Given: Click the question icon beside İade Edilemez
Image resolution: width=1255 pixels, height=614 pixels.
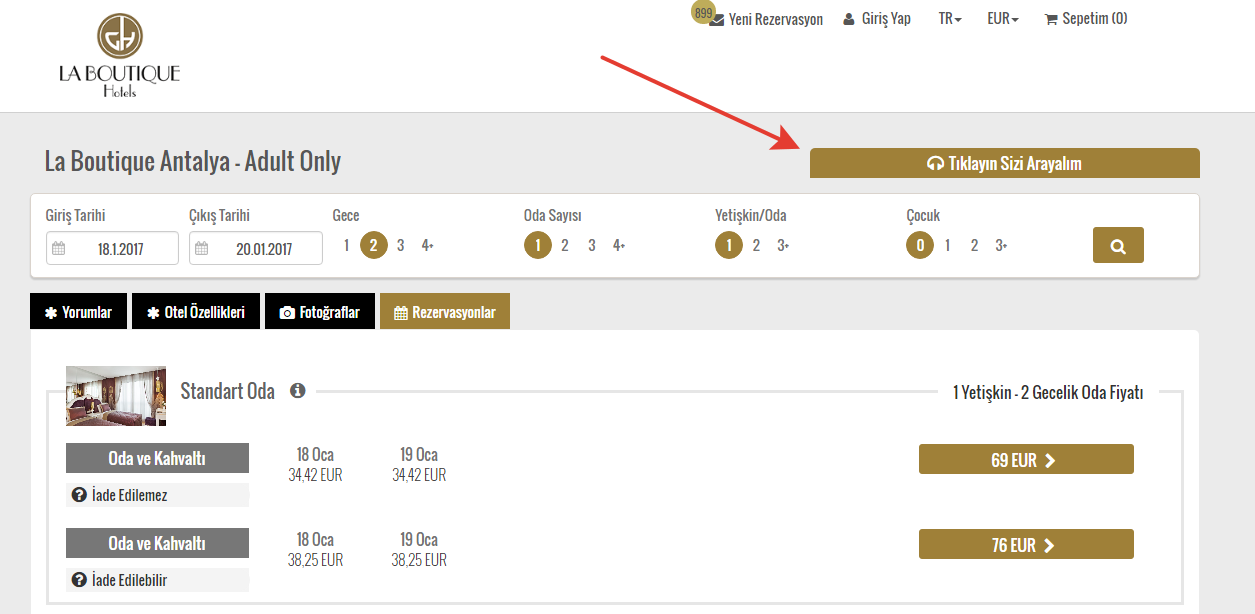Looking at the screenshot, I should point(79,495).
